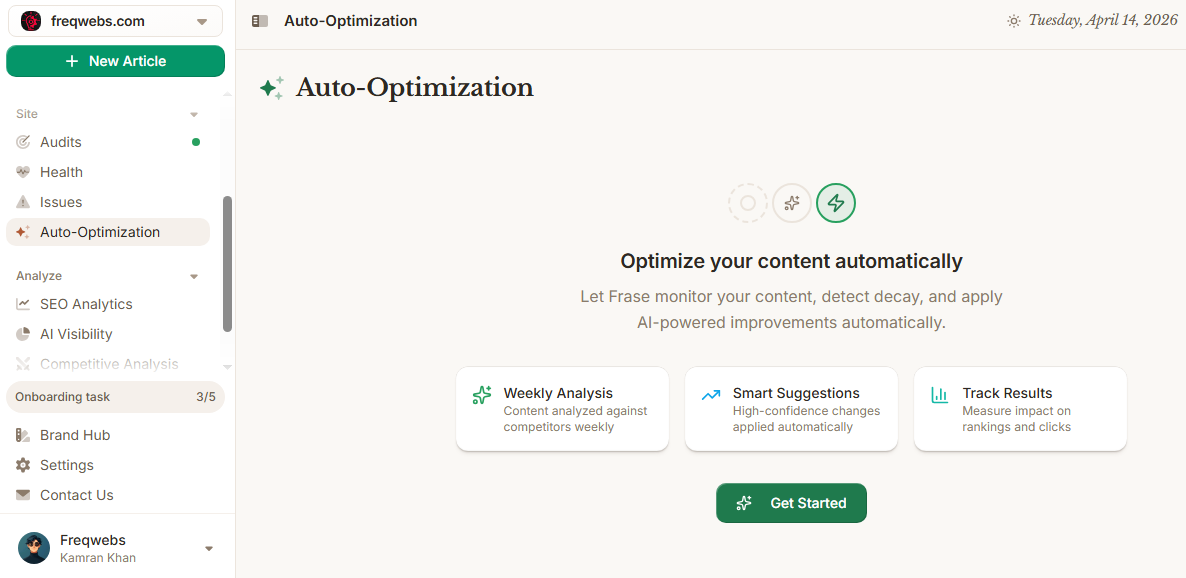Collapse the Site section
The height and width of the screenshot is (578, 1186).
click(194, 115)
